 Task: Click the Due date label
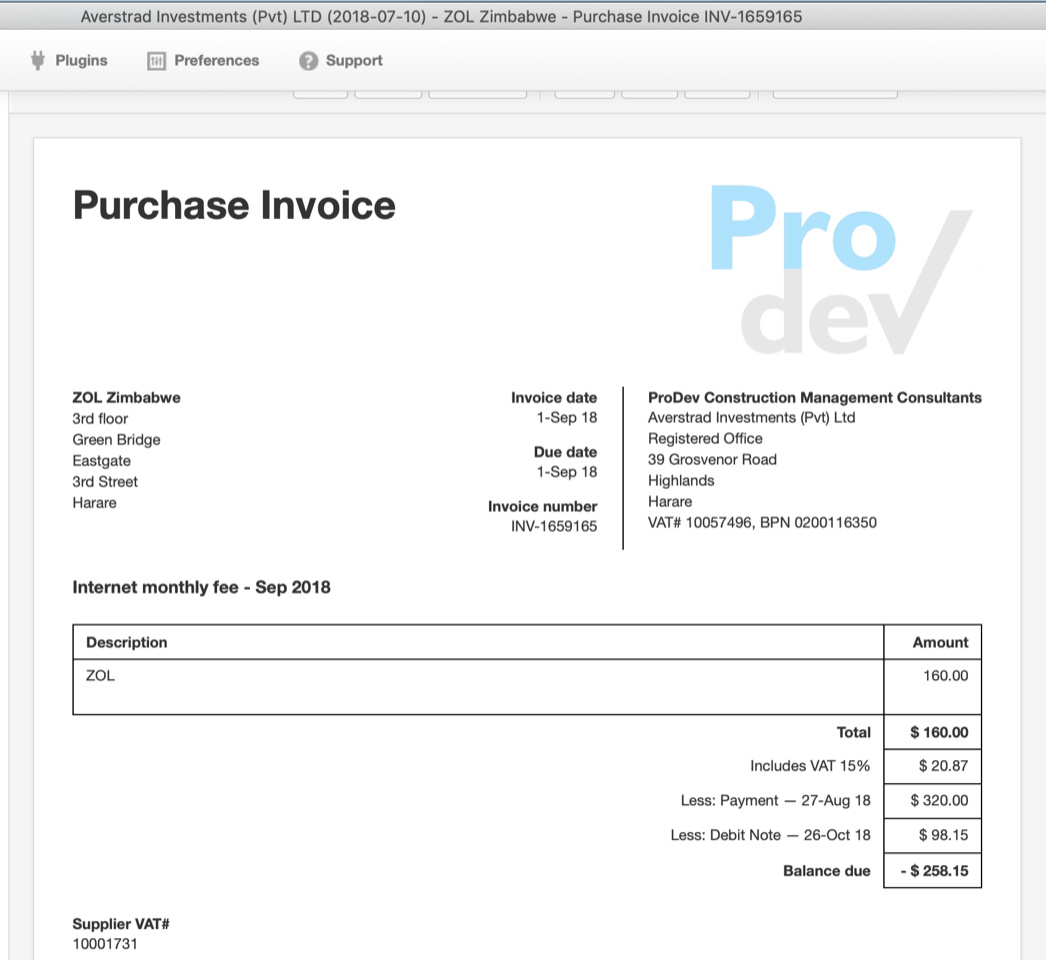[x=565, y=452]
